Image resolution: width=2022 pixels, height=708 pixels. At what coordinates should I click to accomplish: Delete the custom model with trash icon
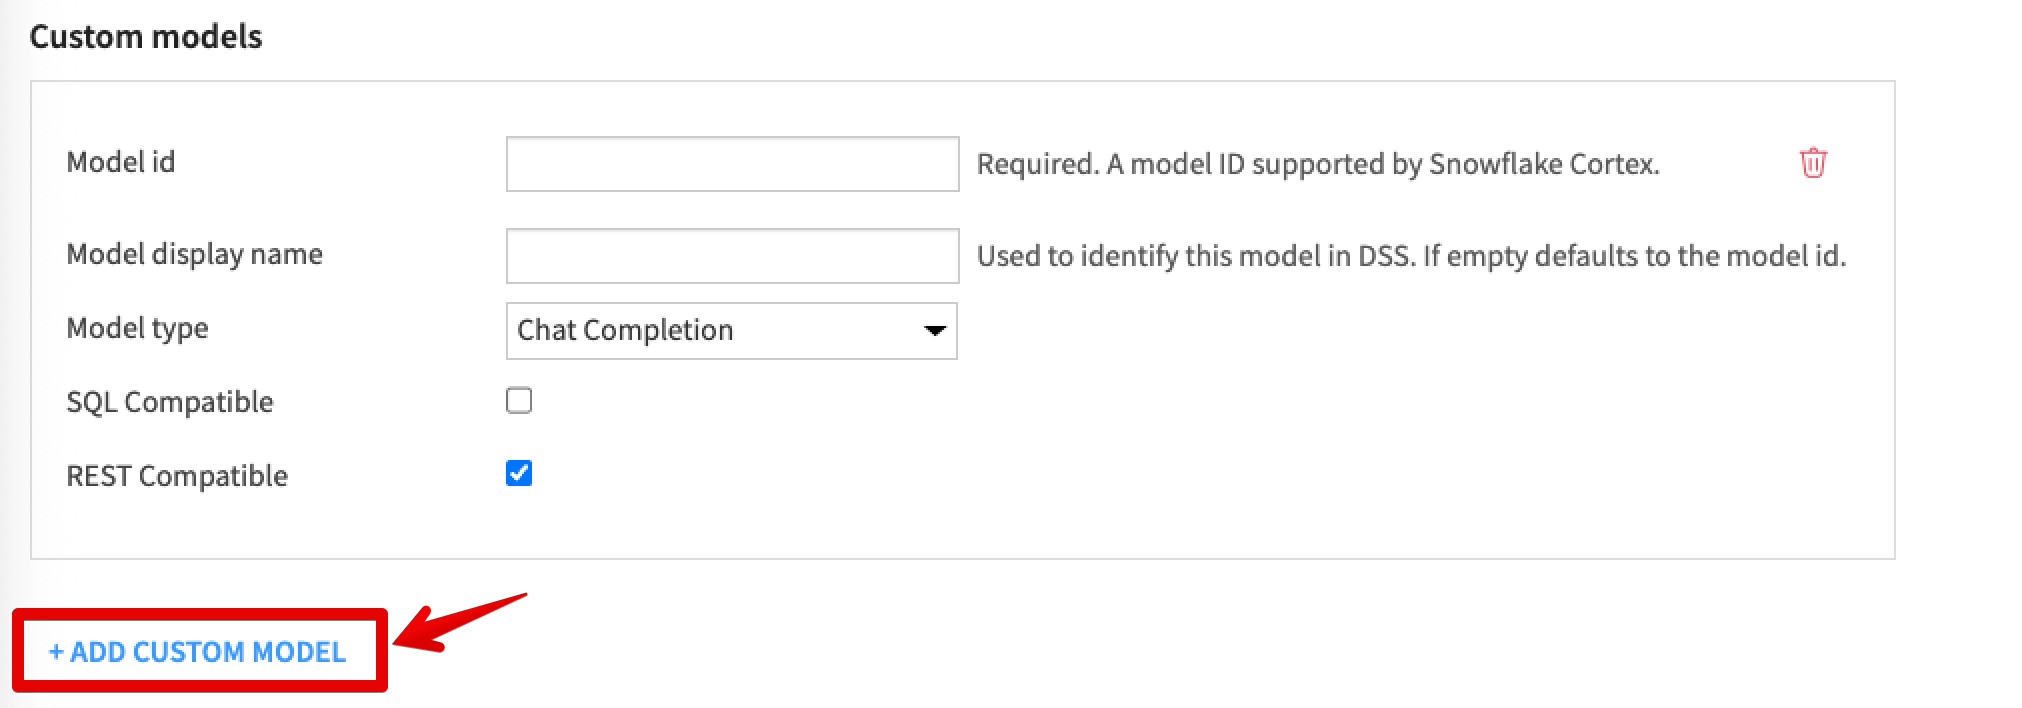pyautogui.click(x=1812, y=163)
